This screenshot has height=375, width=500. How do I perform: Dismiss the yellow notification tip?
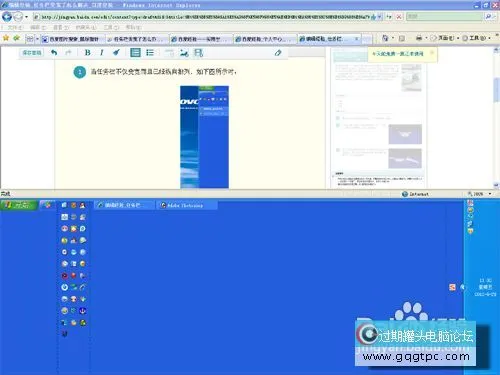(x=432, y=52)
